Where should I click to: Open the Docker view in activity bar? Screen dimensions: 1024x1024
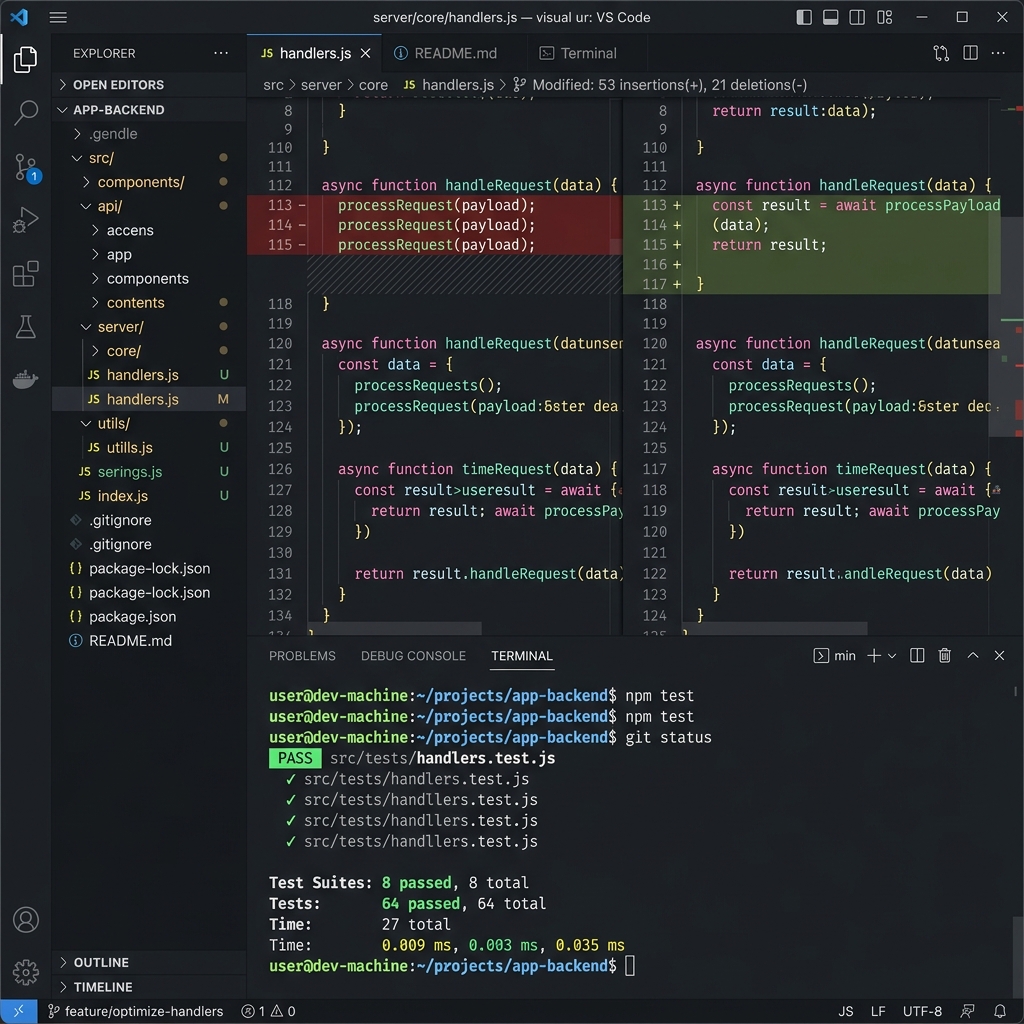coord(25,379)
